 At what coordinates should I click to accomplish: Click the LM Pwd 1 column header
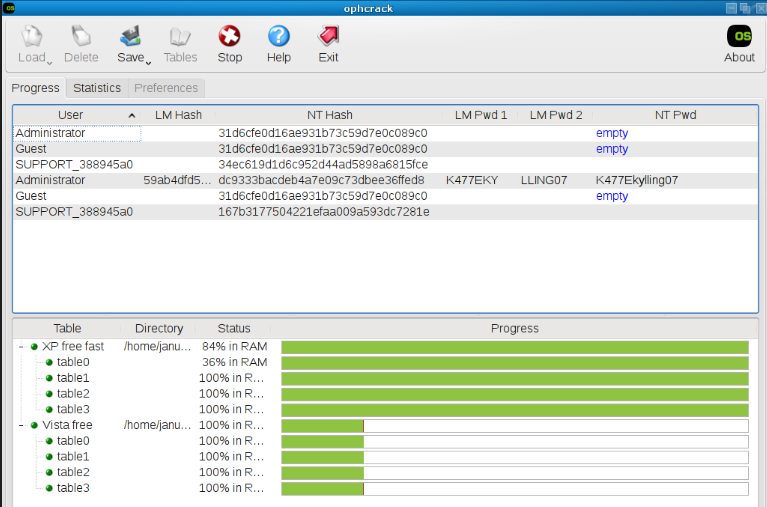(x=480, y=115)
